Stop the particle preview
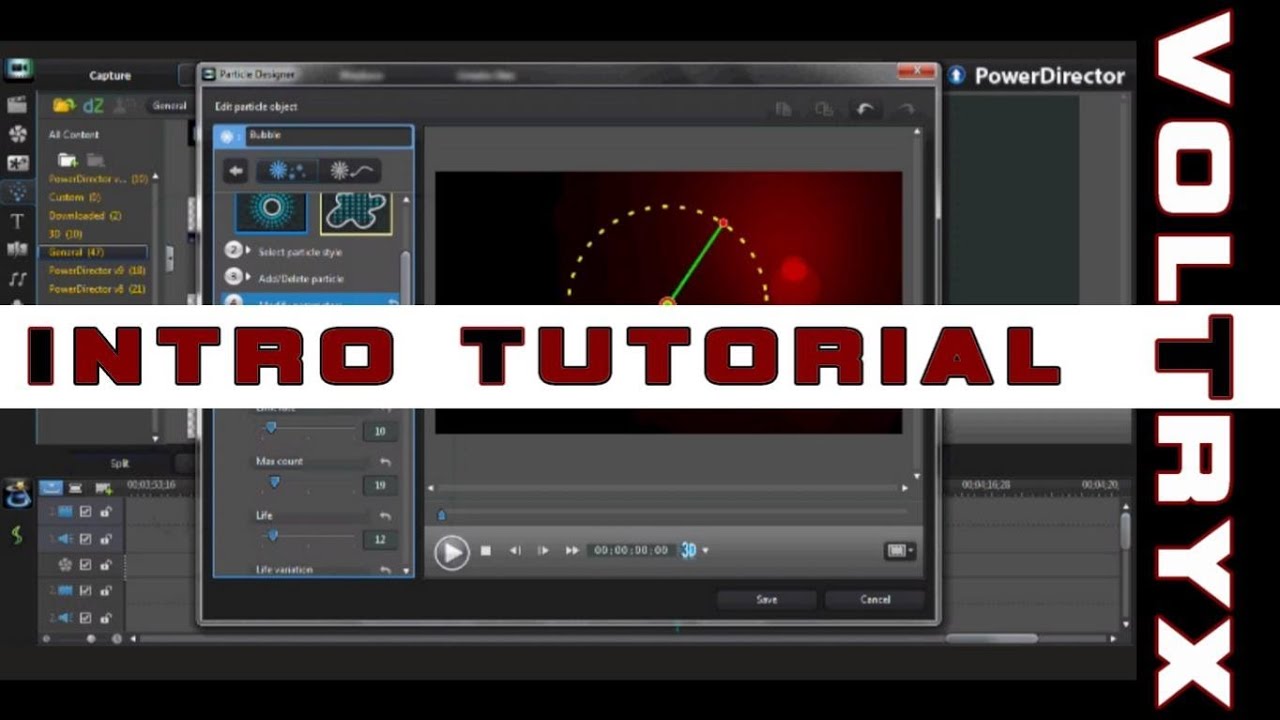 pos(486,550)
